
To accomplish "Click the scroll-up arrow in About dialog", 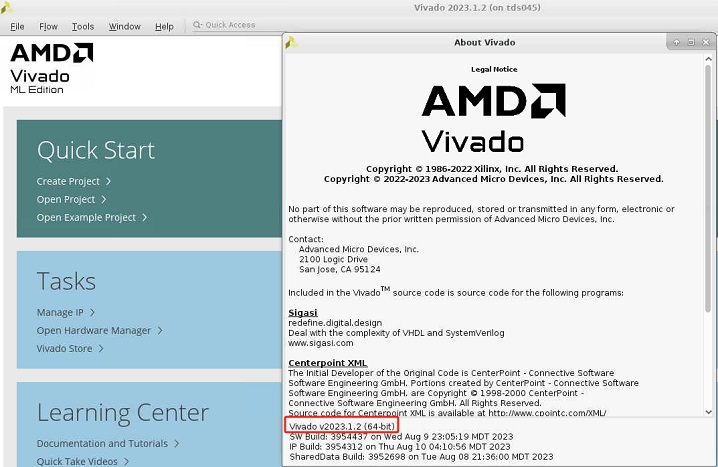I will pos(707,57).
